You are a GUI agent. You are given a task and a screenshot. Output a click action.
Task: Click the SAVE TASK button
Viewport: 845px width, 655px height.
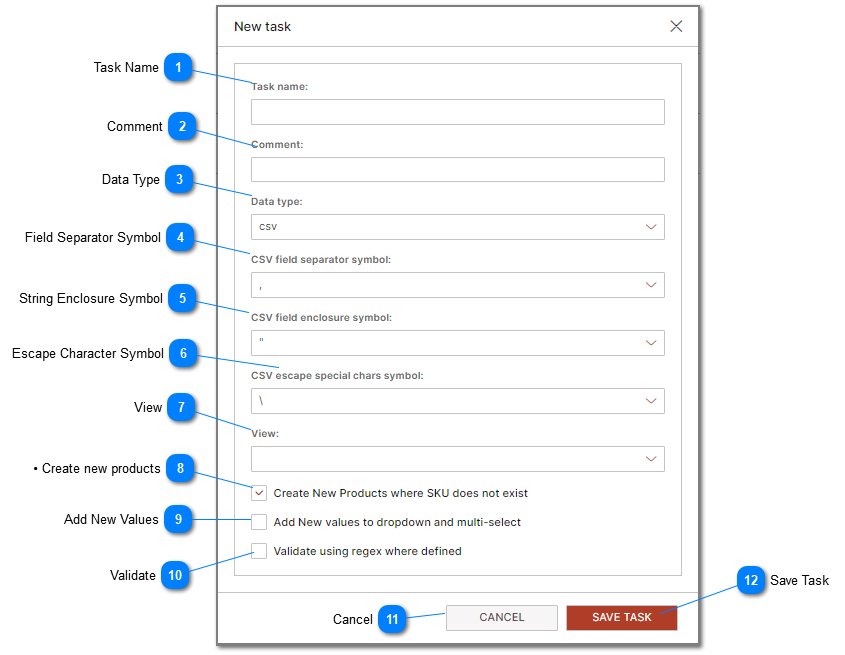(621, 617)
